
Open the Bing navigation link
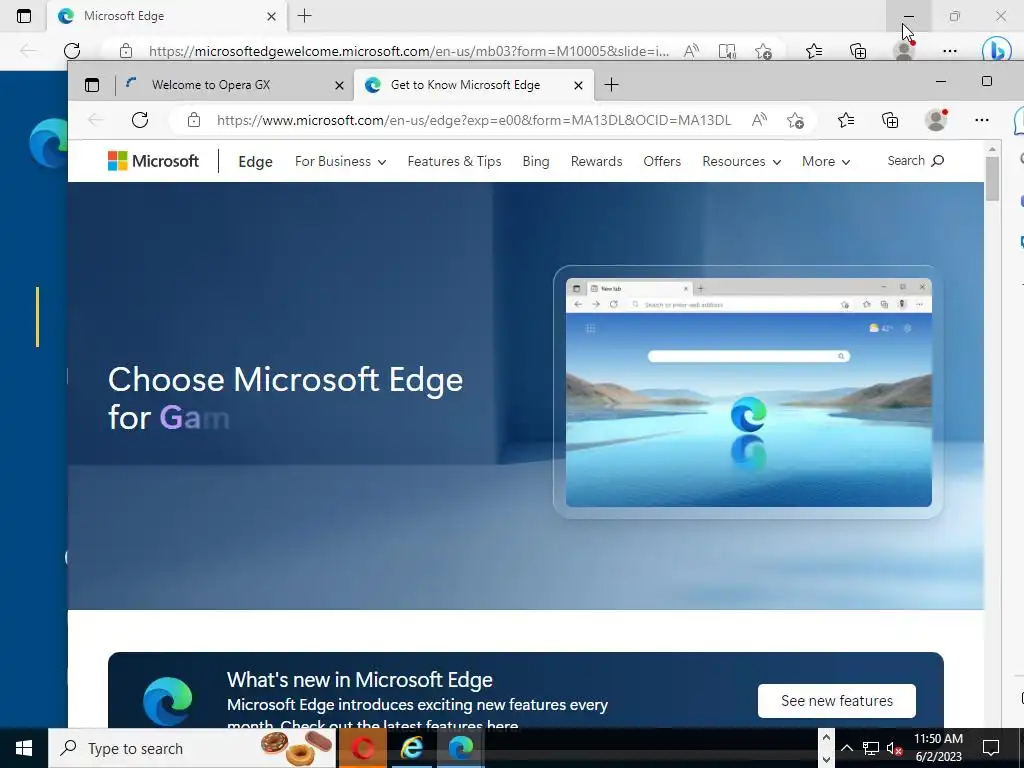536,161
